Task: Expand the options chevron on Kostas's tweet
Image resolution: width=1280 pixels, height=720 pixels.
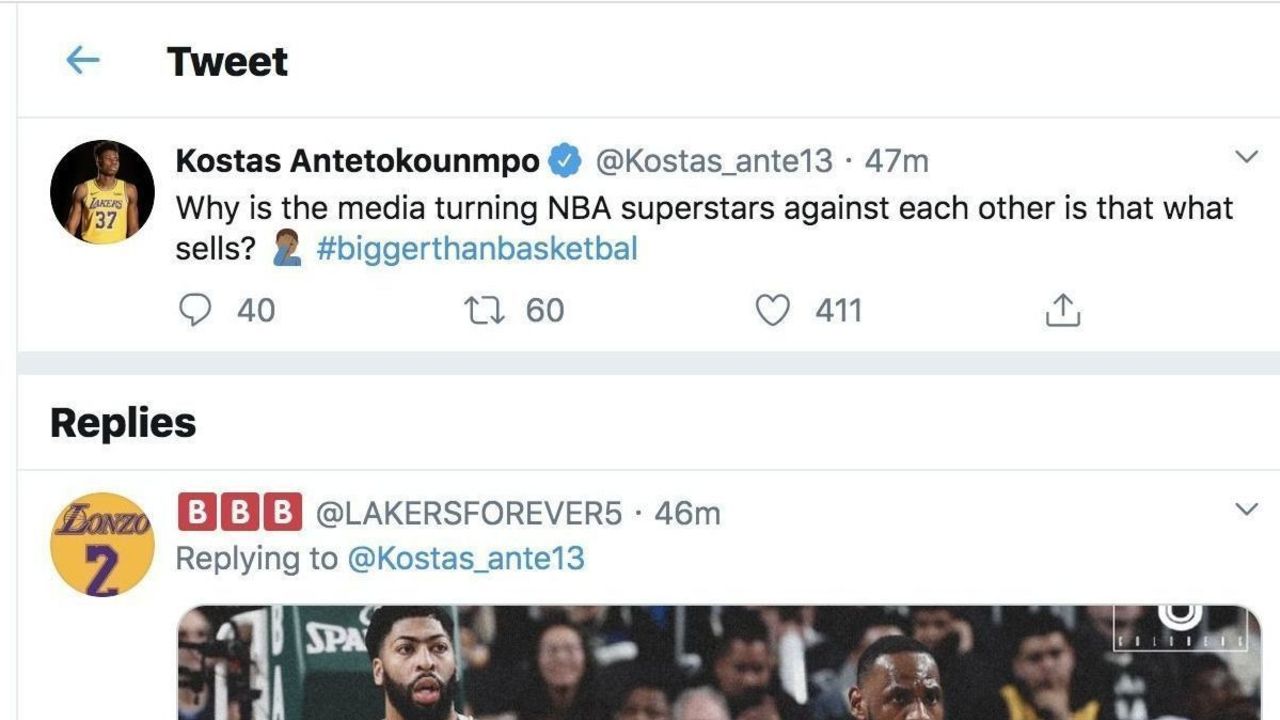Action: coord(1246,157)
